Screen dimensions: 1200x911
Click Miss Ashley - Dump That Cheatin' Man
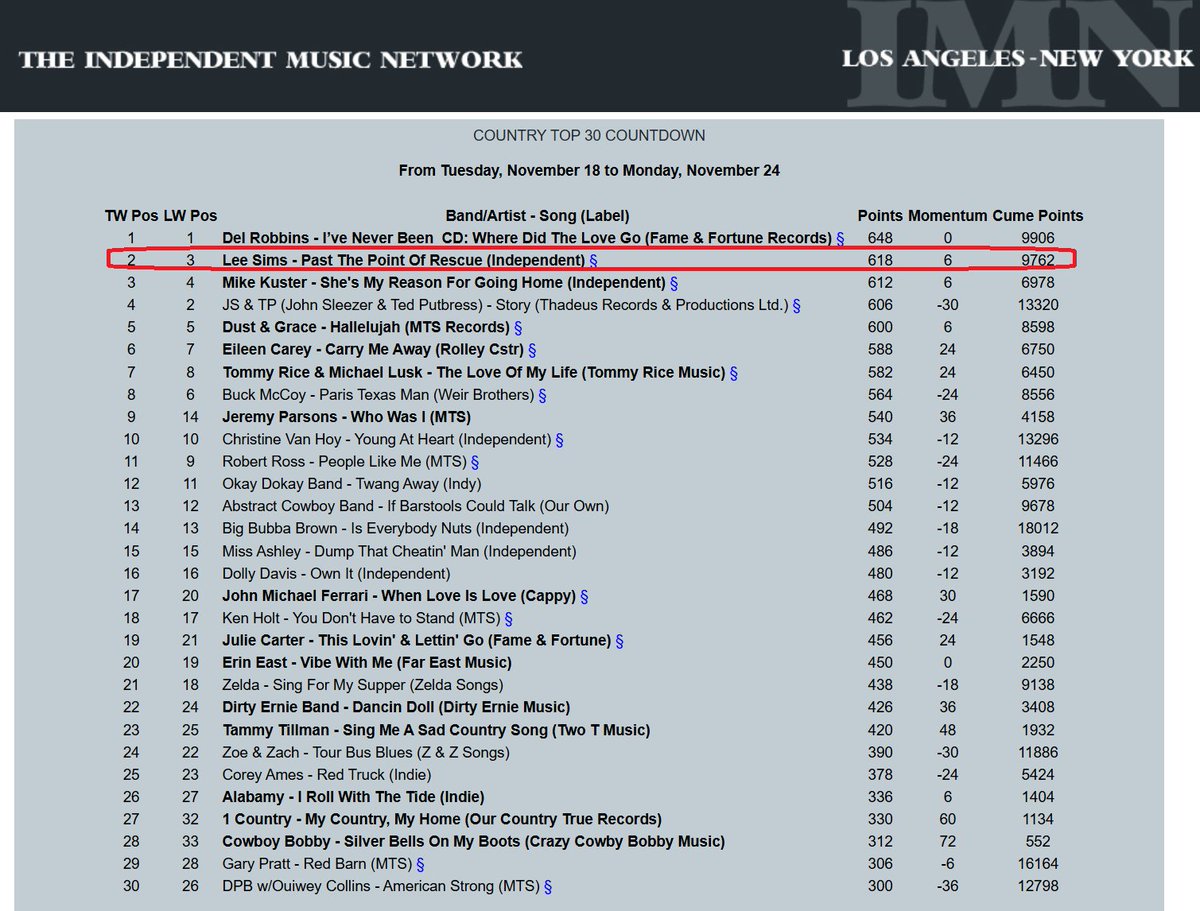coord(399,551)
